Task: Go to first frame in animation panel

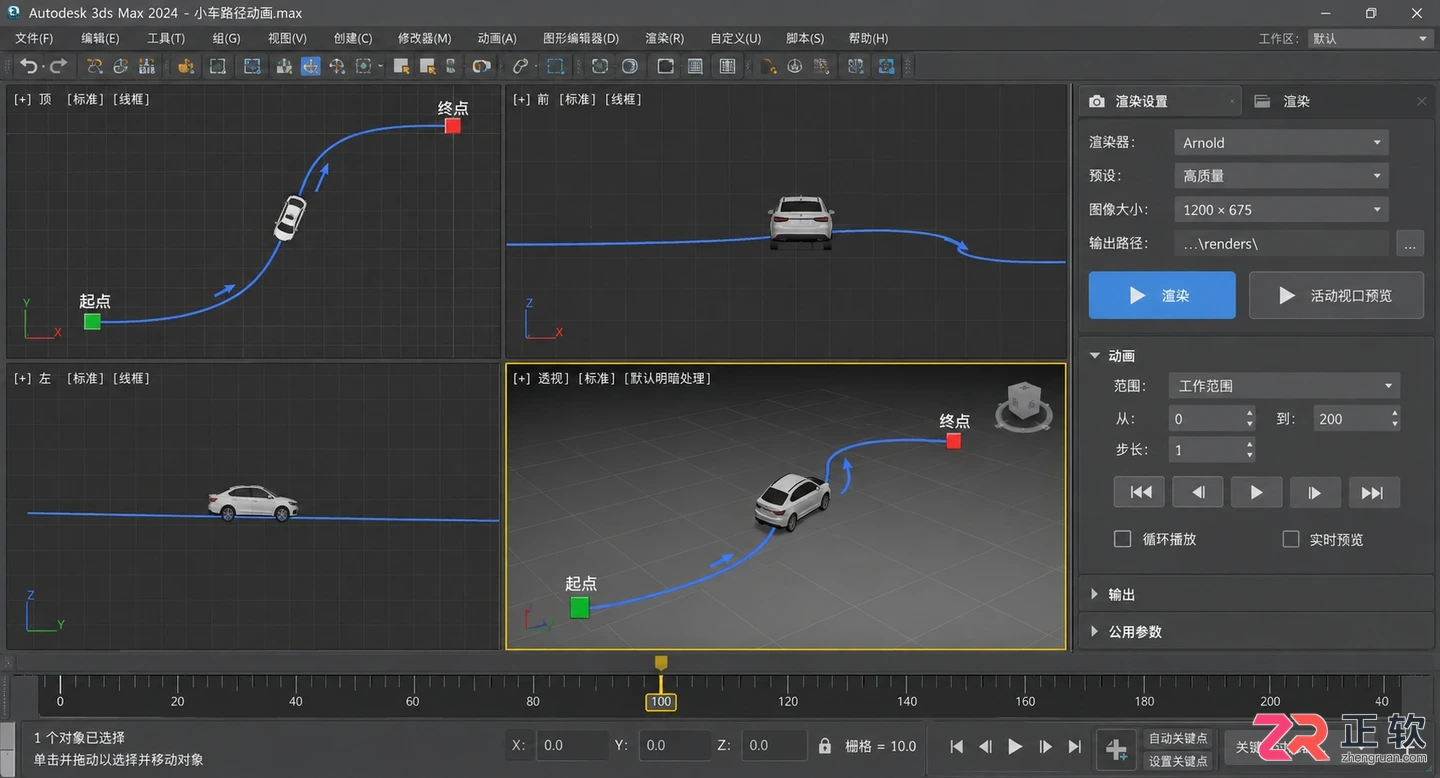Action: click(1140, 492)
